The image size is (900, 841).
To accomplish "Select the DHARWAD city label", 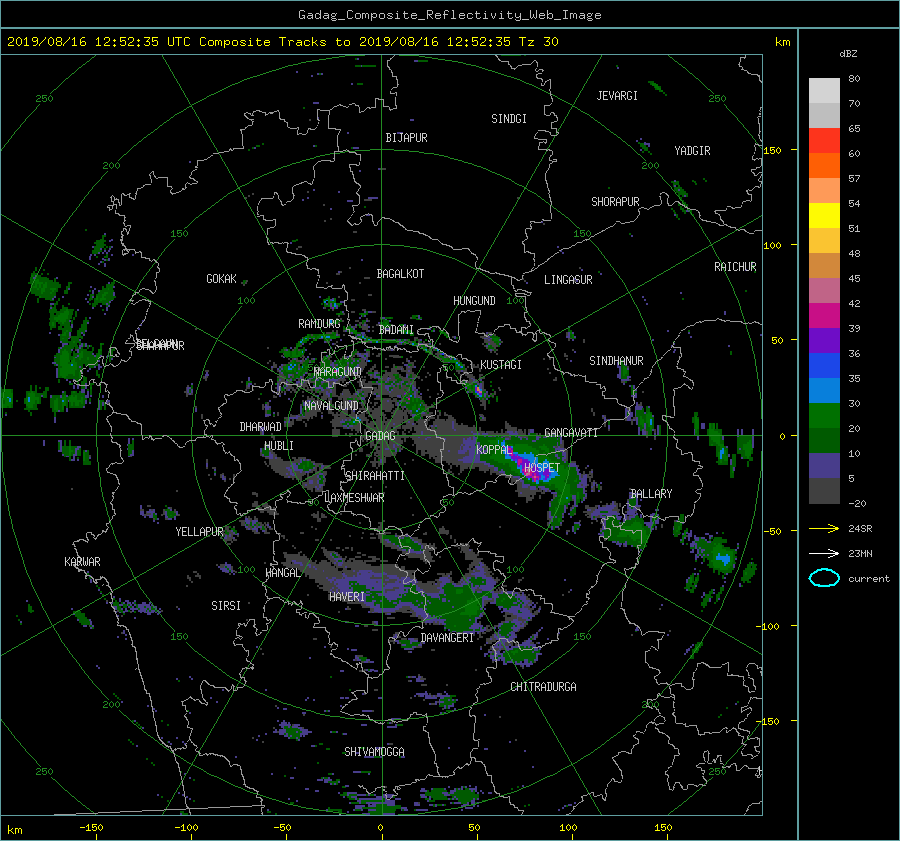I will pos(261,427).
